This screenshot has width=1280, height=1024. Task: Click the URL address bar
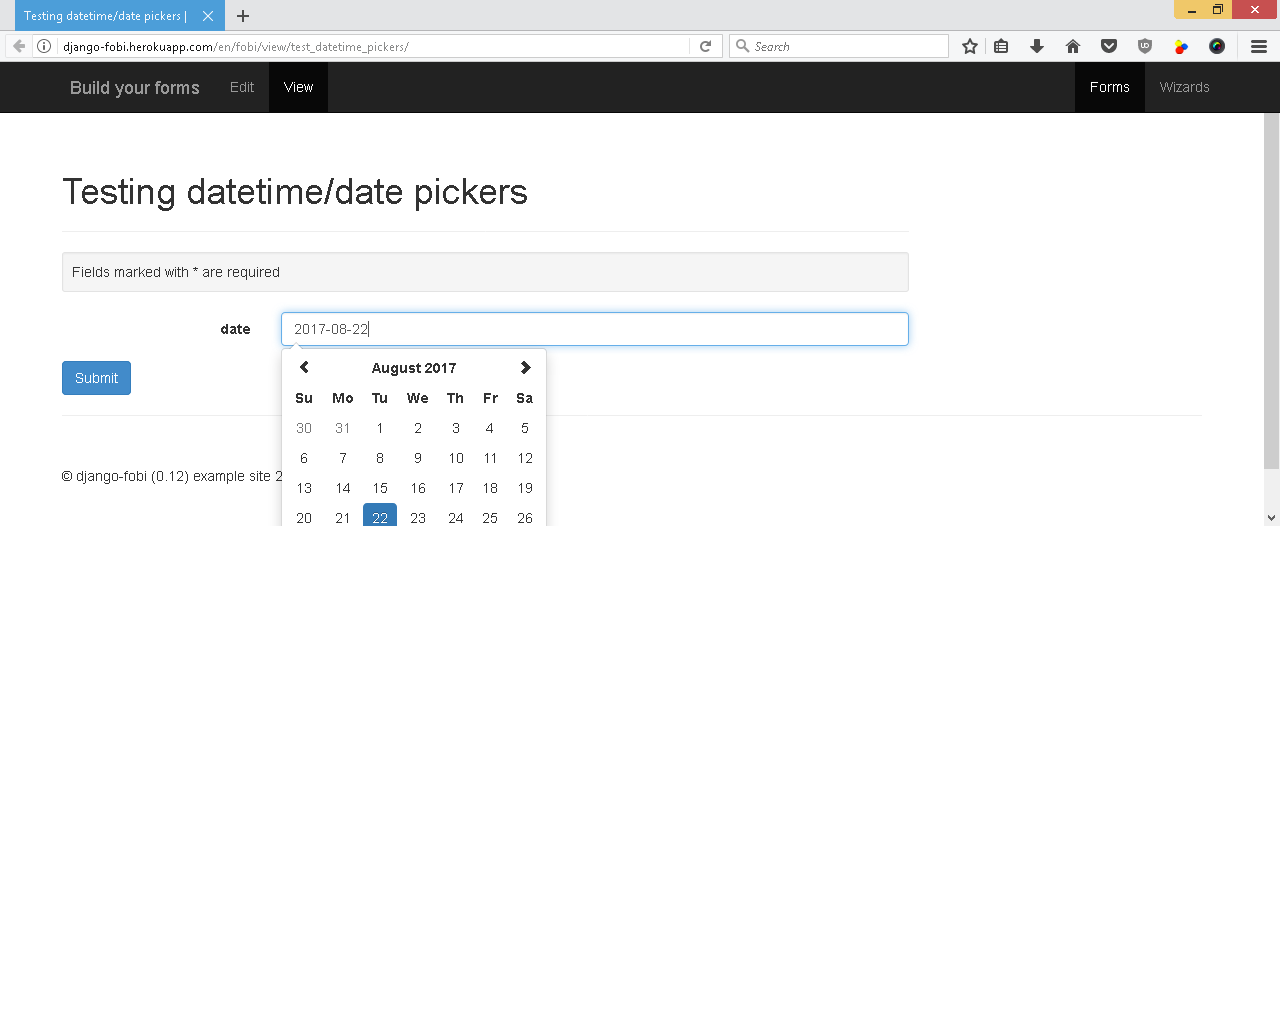(x=372, y=46)
